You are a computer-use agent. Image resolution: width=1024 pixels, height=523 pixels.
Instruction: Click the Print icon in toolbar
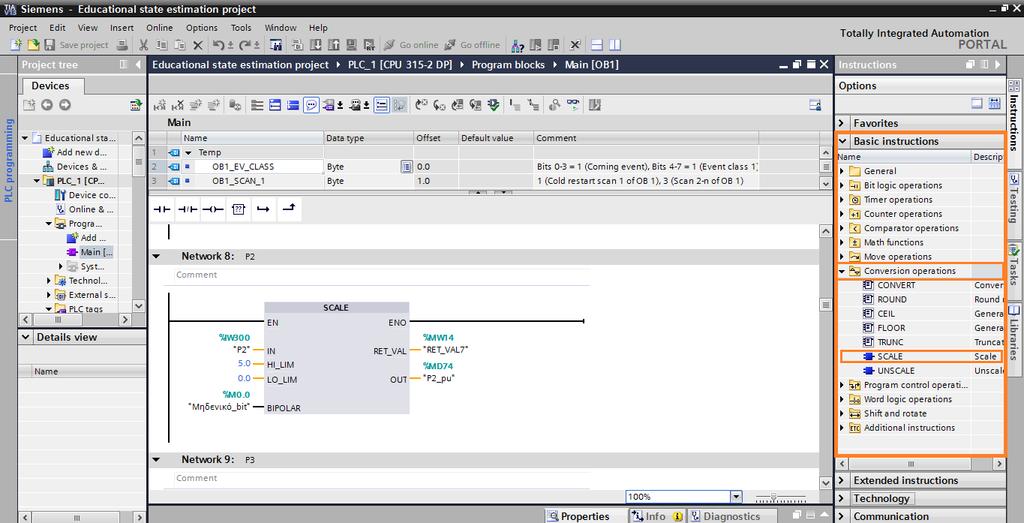tap(122, 45)
